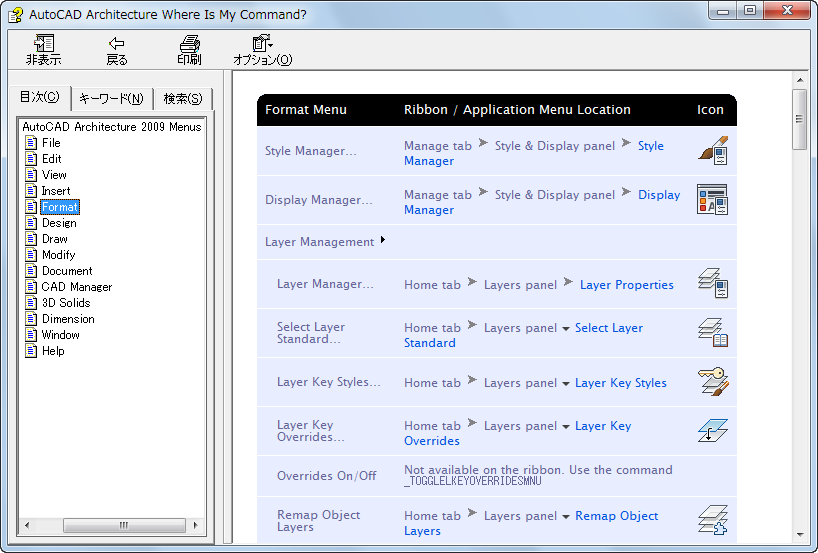This screenshot has width=818, height=553.
Task: Click the page icon beside Help
Action: pos(31,351)
